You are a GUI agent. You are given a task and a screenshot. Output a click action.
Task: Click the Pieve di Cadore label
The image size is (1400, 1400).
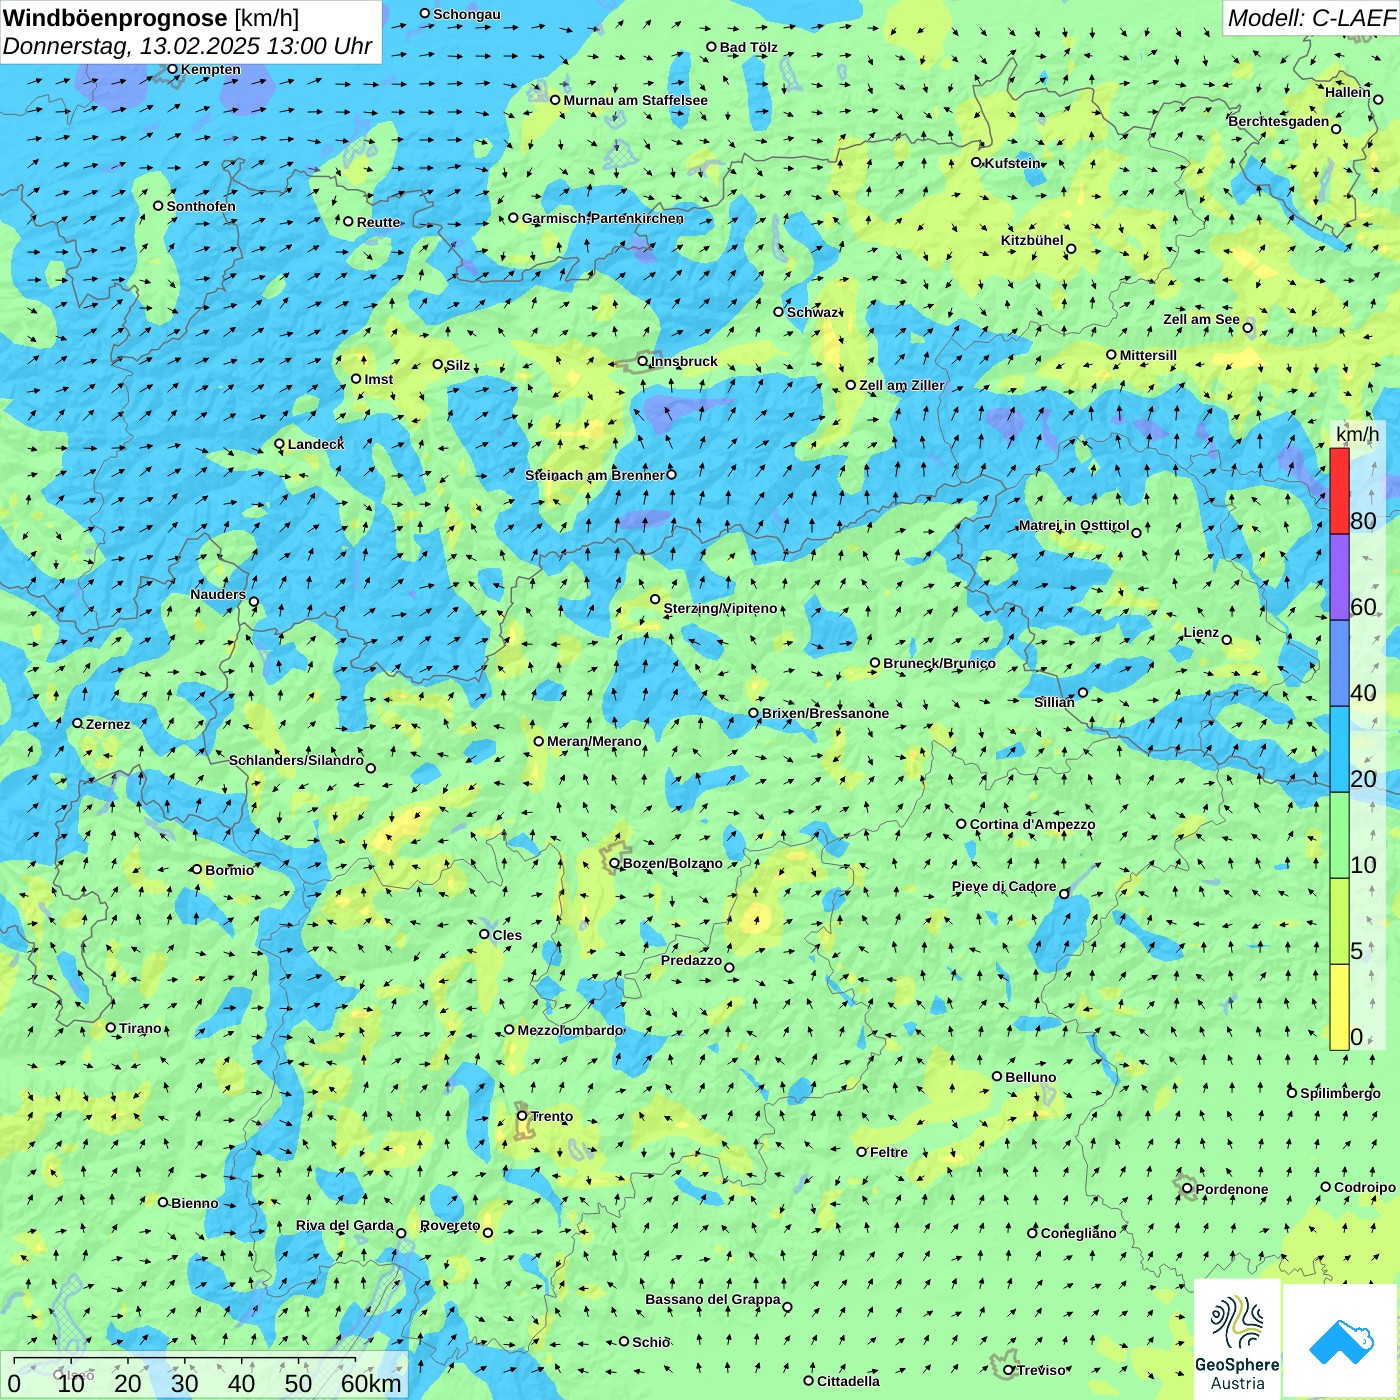[1004, 886]
